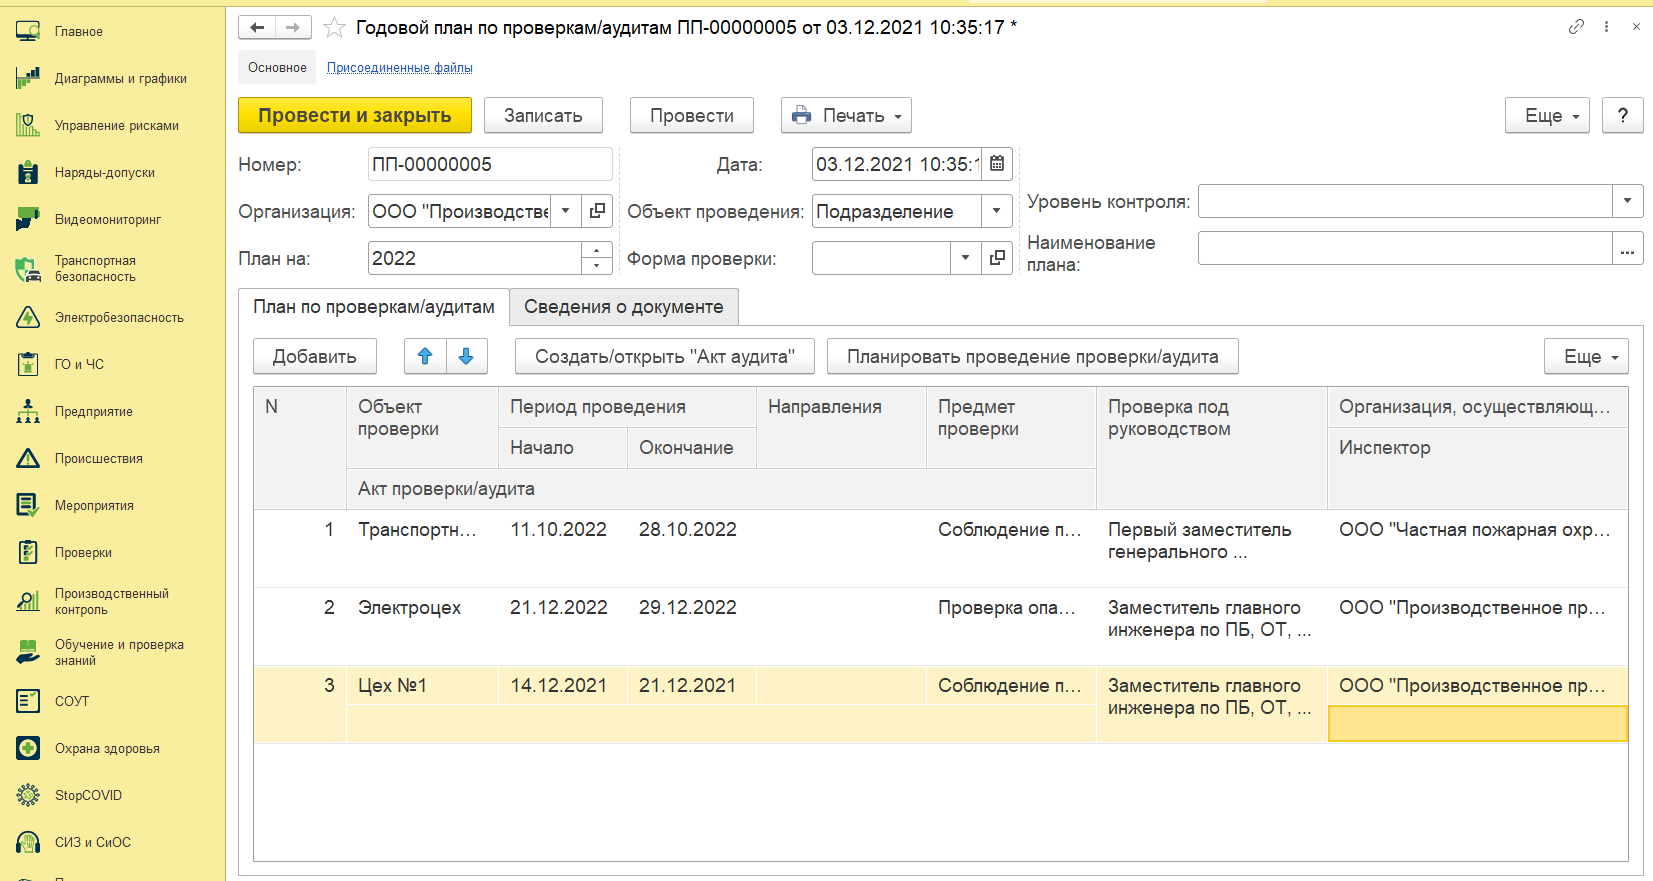Select Транспортн… row 1 cell
This screenshot has height=881, width=1653.
click(422, 530)
